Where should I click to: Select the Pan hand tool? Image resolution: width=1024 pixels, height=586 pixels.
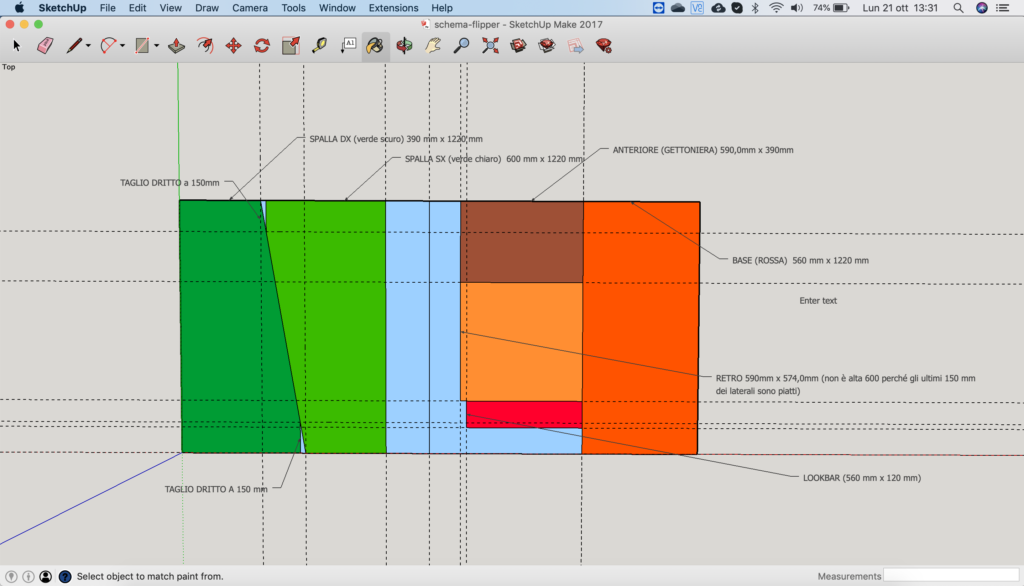click(x=433, y=46)
